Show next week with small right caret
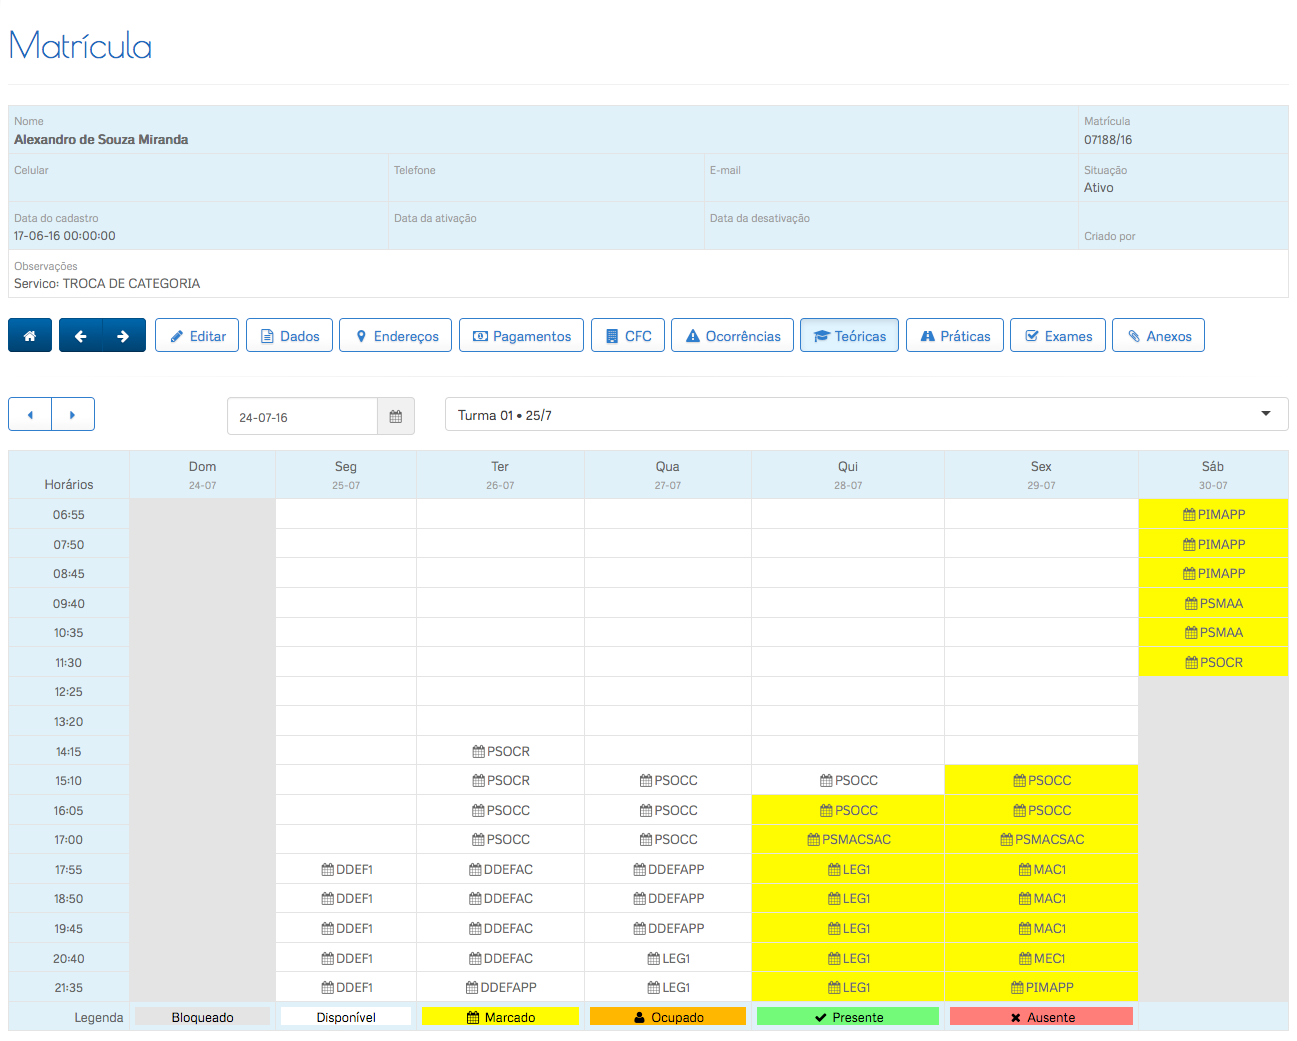This screenshot has height=1041, width=1297. point(72,415)
